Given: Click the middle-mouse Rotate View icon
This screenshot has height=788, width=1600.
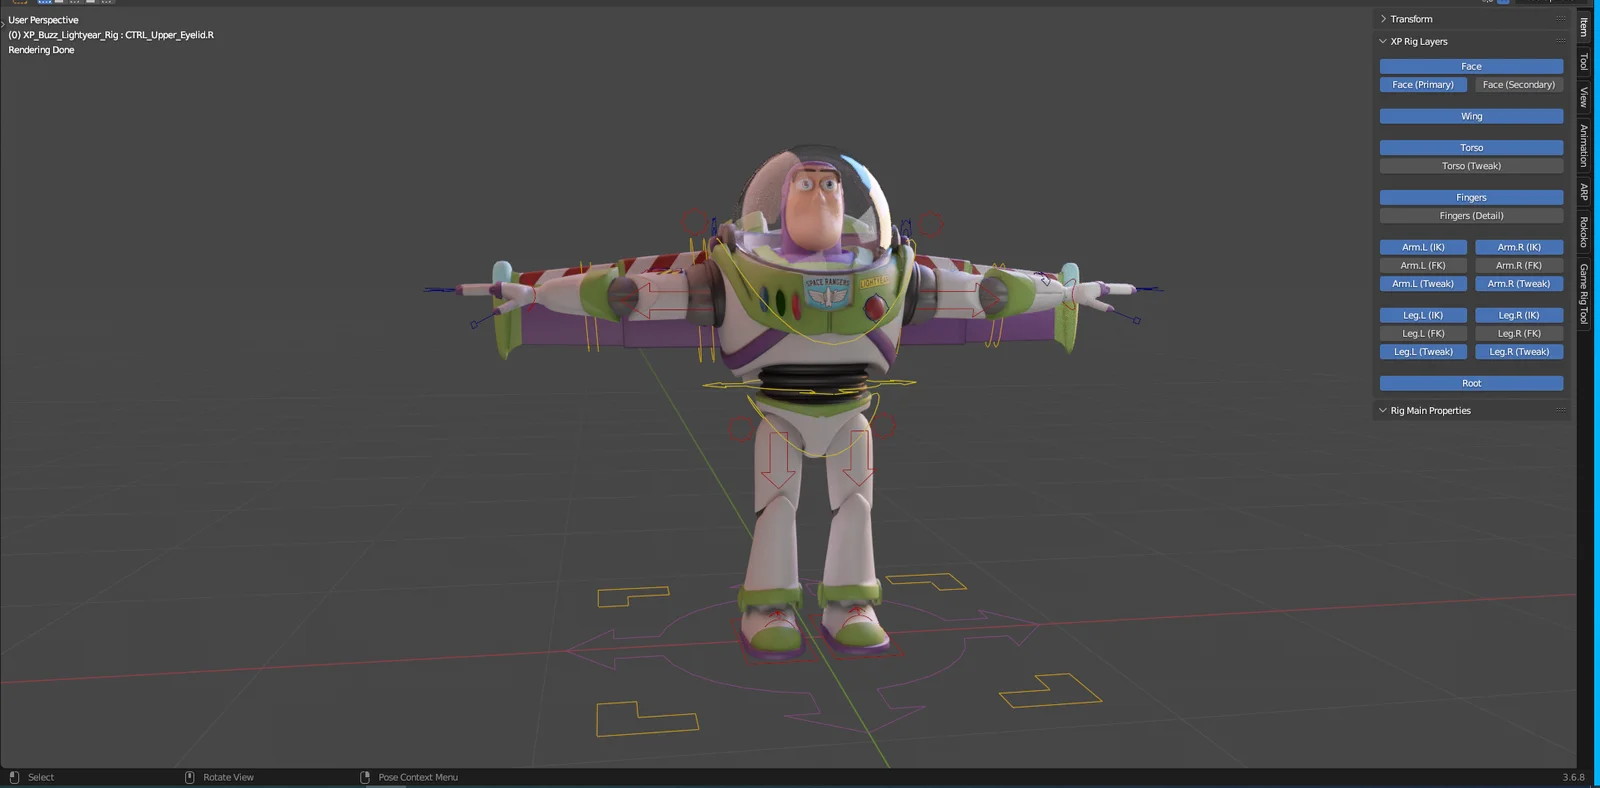Looking at the screenshot, I should click(190, 777).
